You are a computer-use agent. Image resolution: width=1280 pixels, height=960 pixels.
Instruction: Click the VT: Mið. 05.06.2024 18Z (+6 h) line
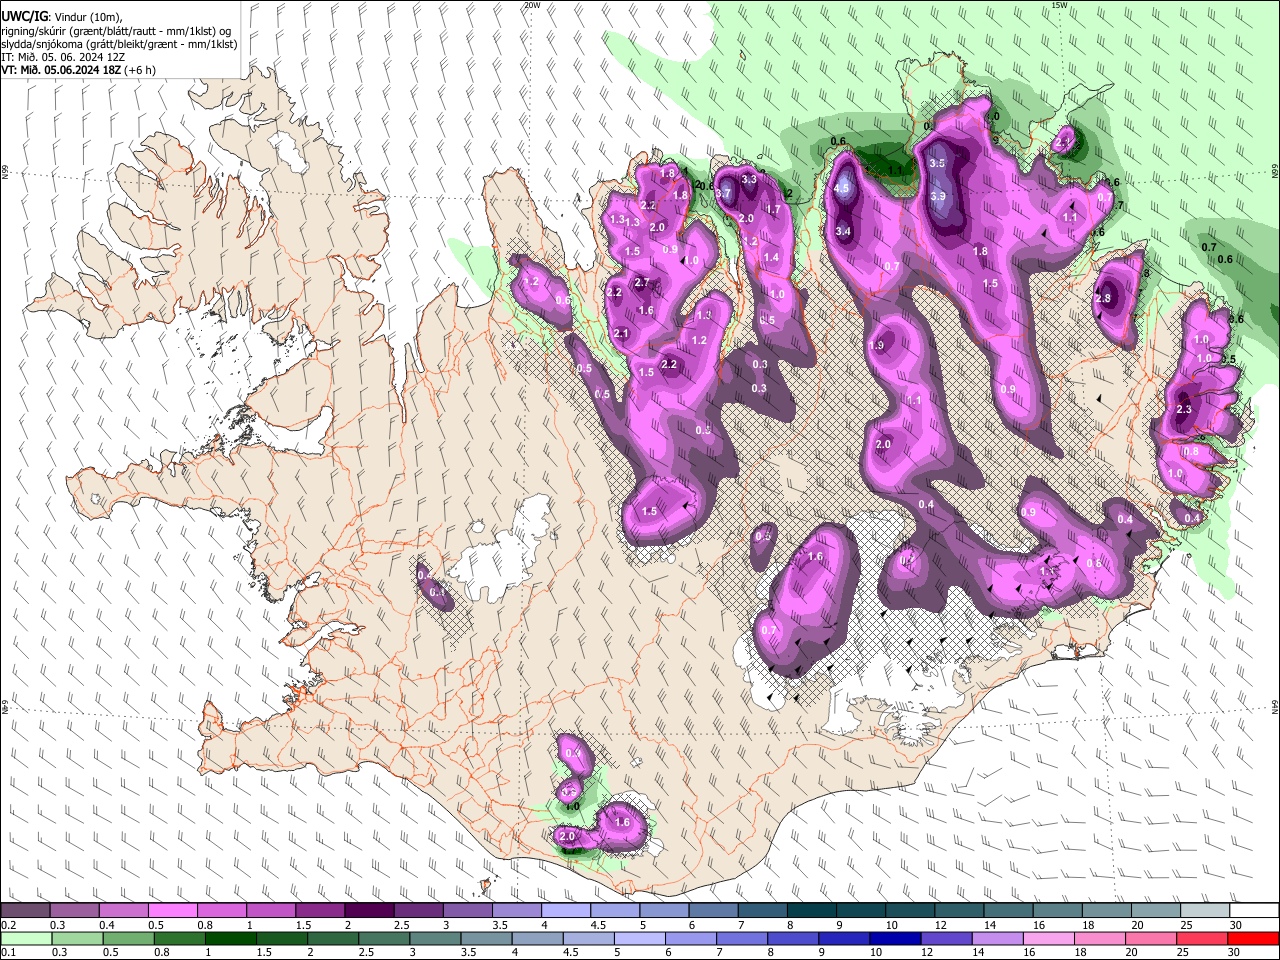[78, 71]
